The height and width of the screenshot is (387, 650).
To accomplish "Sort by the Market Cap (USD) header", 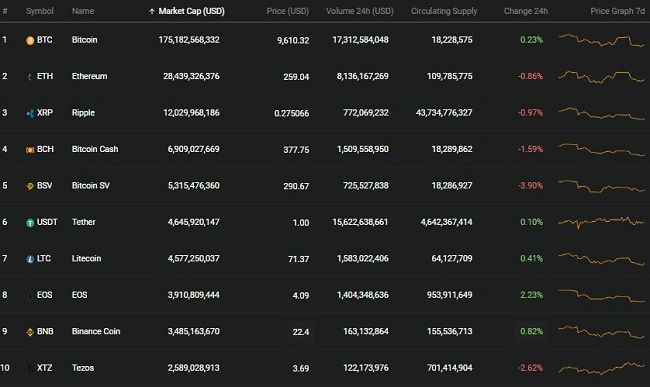I will tap(192, 11).
